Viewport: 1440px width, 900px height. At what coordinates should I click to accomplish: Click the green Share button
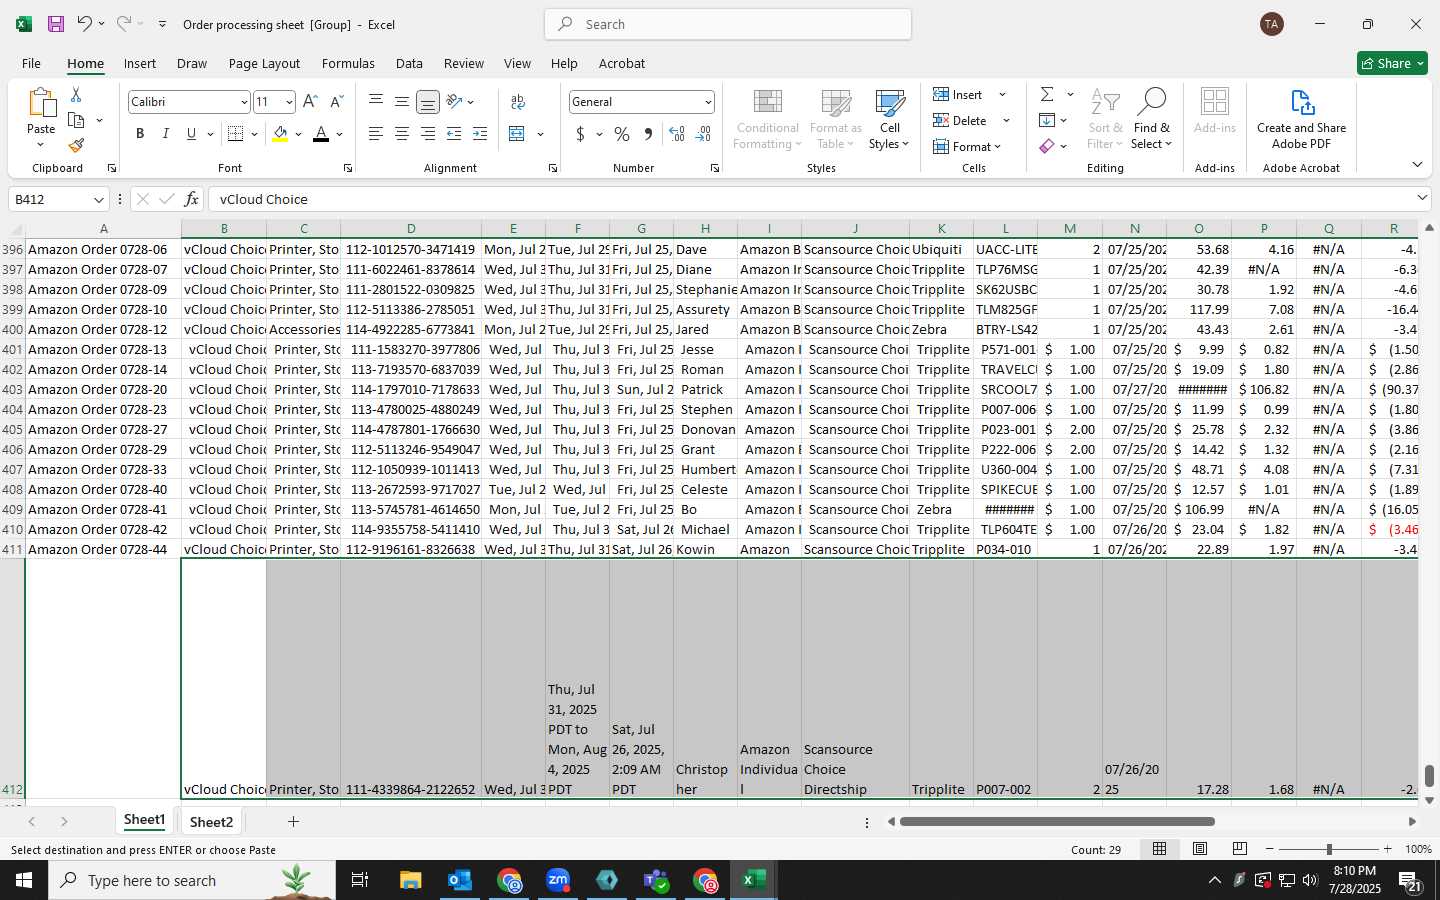click(1392, 63)
